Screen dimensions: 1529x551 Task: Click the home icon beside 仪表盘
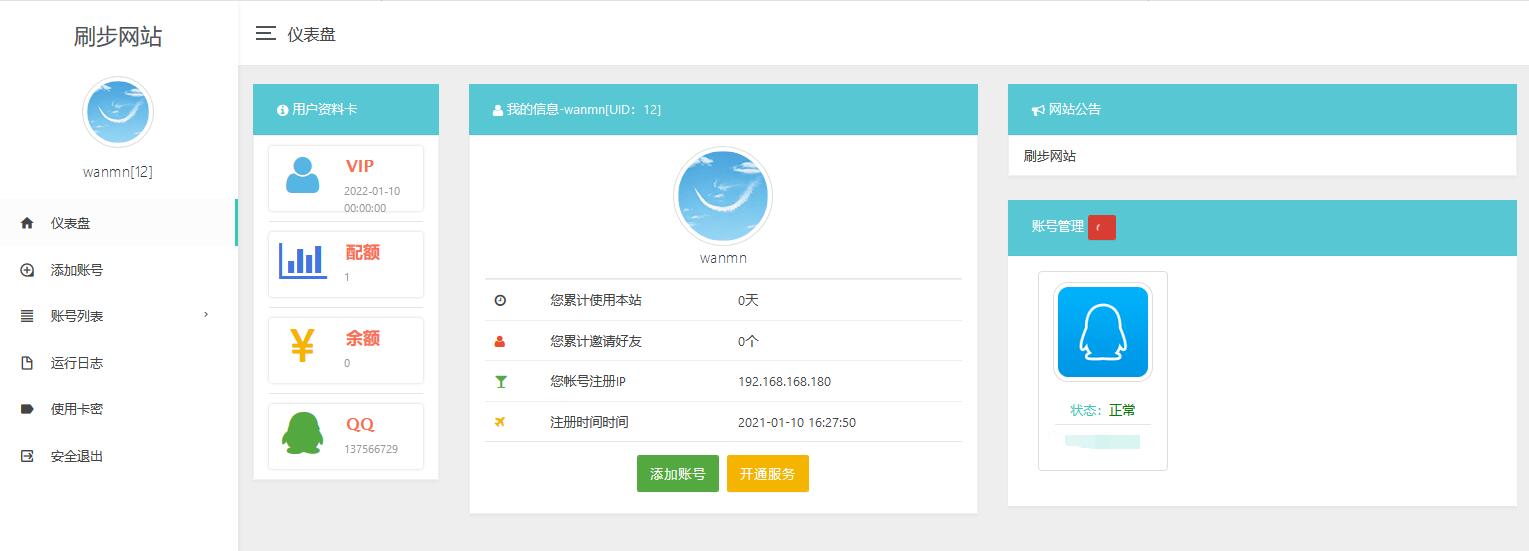[27, 223]
